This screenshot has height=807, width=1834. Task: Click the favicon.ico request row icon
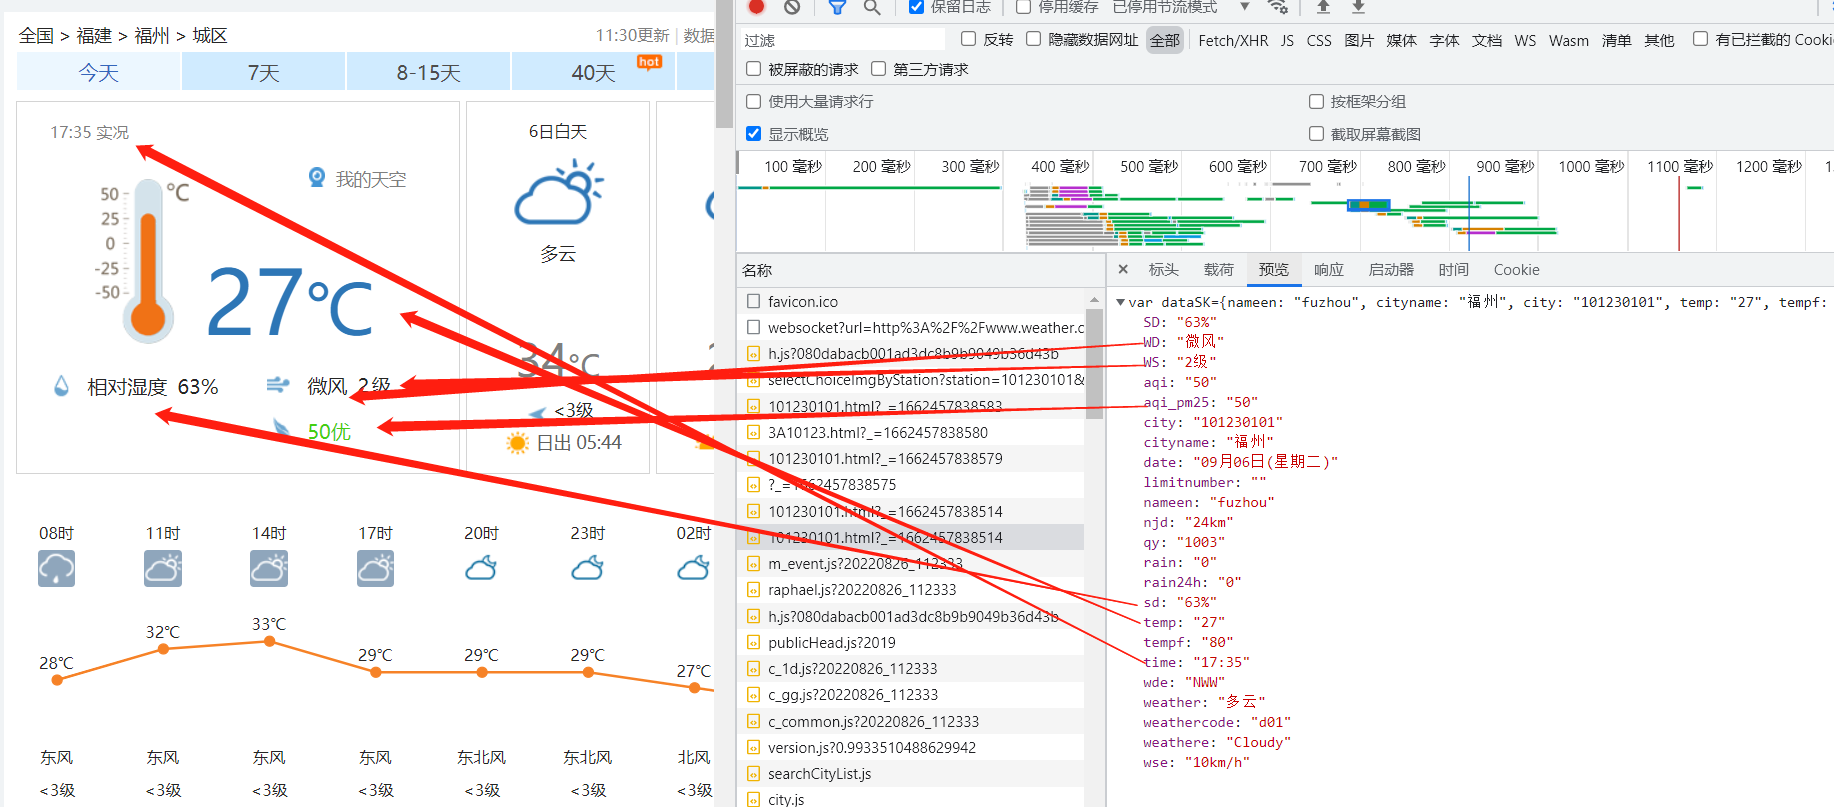[x=754, y=301]
